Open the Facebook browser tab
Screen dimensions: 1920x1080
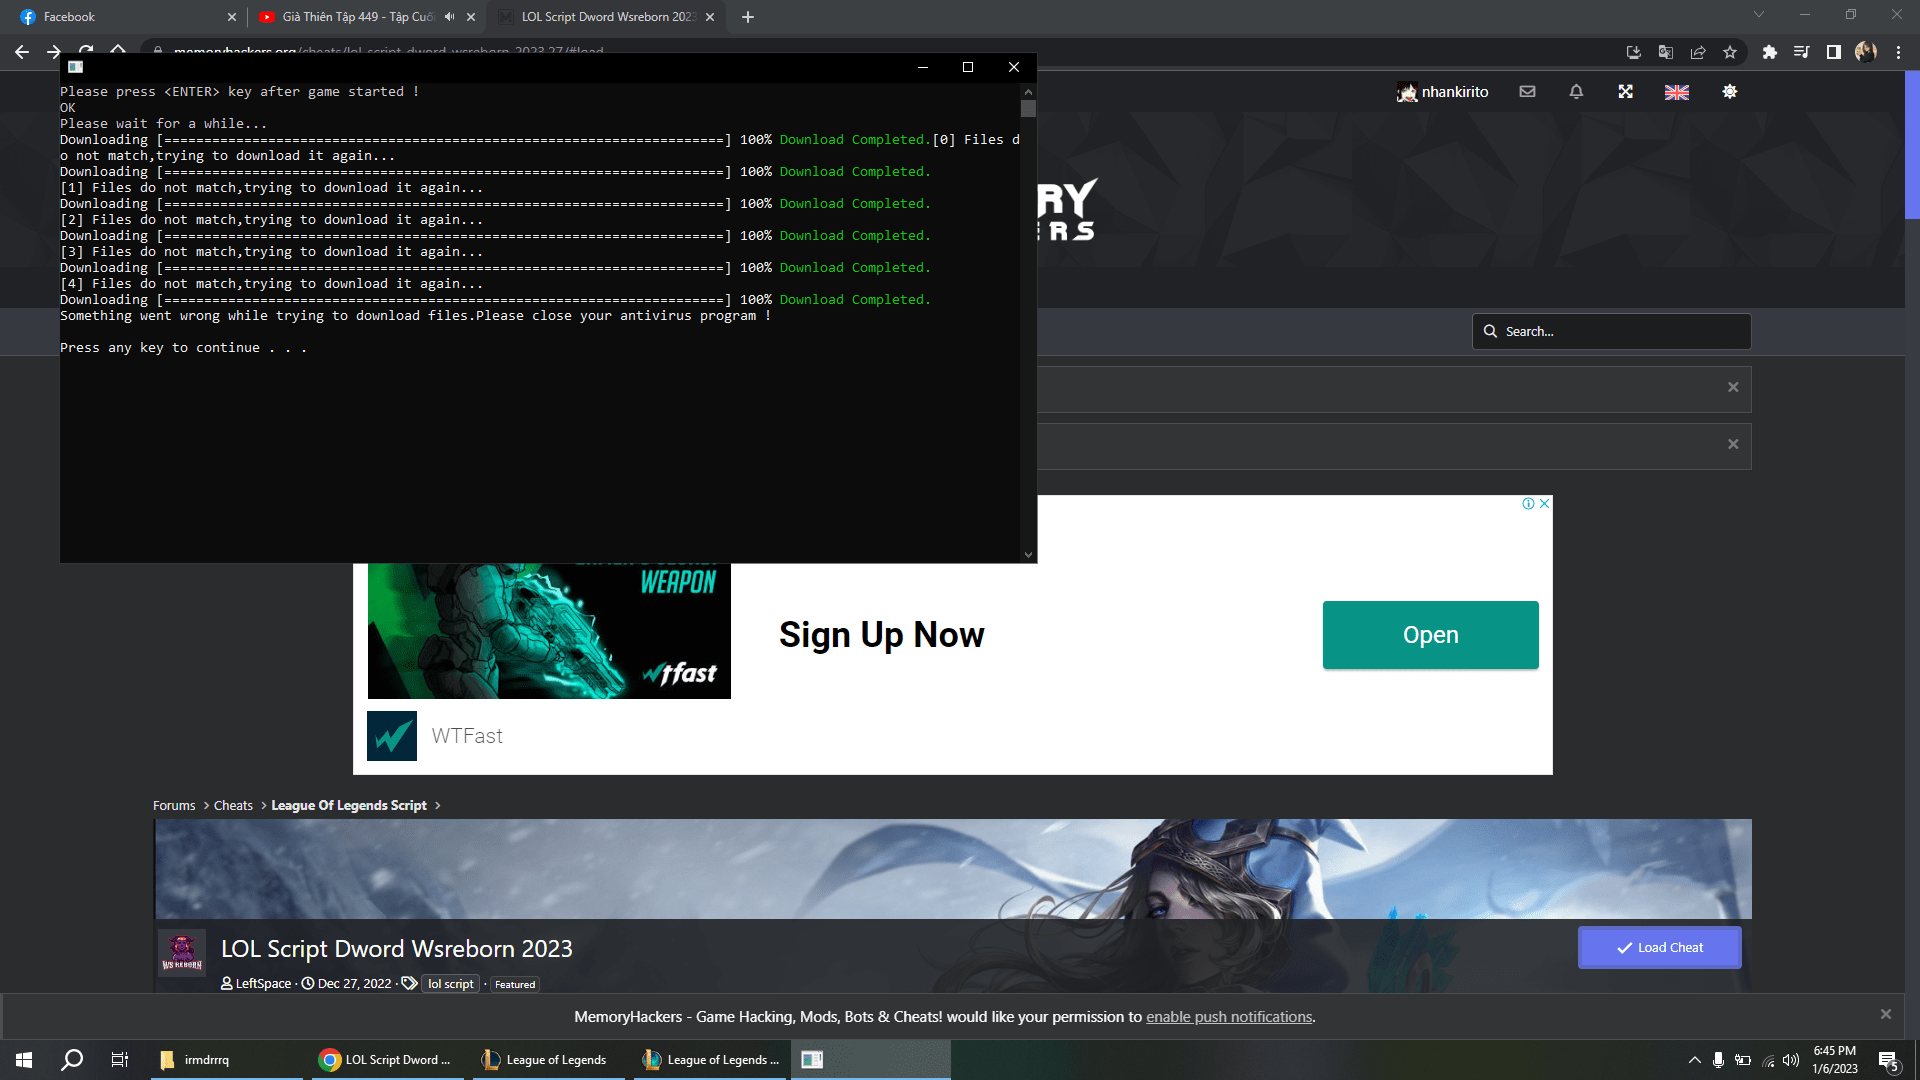coord(125,17)
